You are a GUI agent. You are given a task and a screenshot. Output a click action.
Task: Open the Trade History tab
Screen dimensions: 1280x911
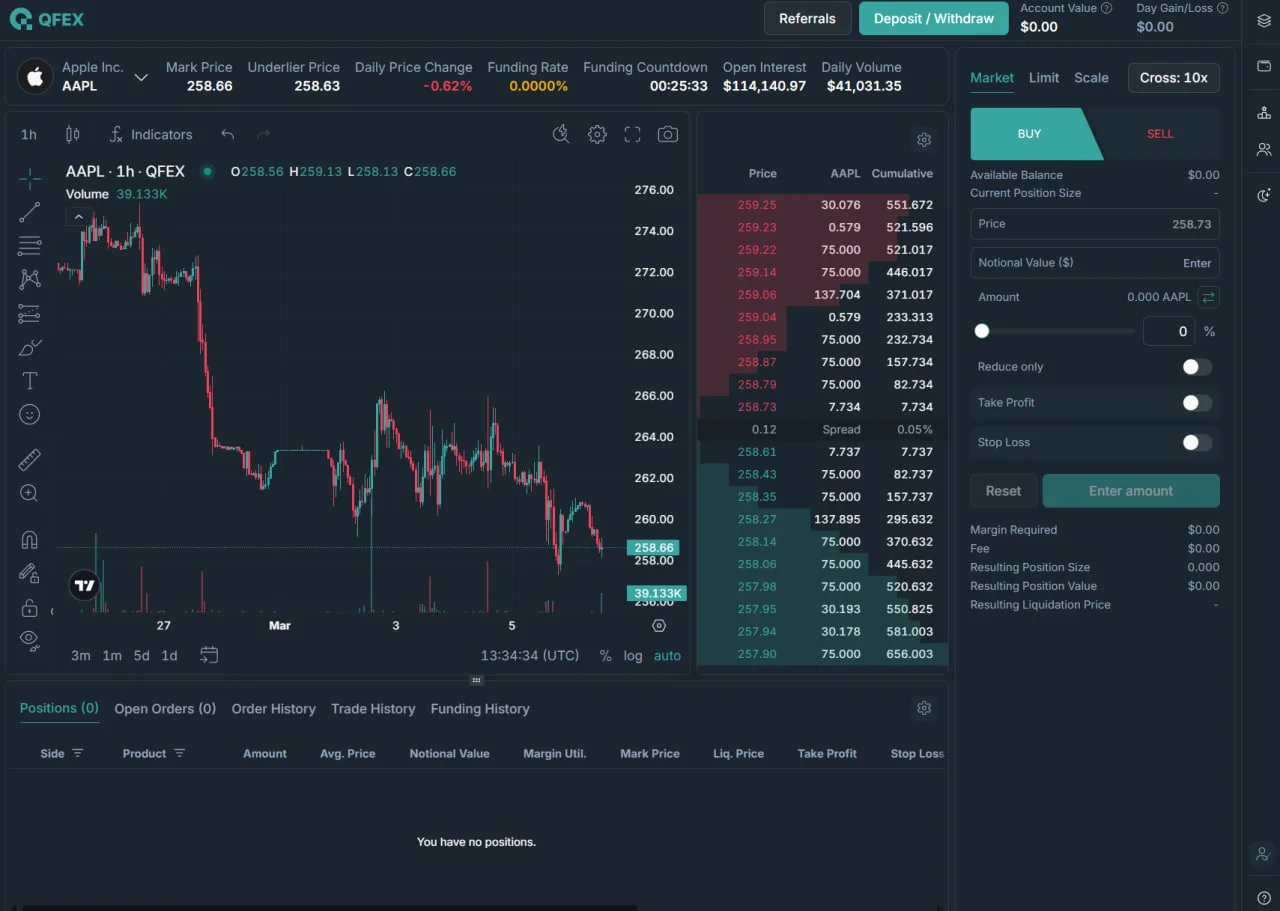point(373,708)
